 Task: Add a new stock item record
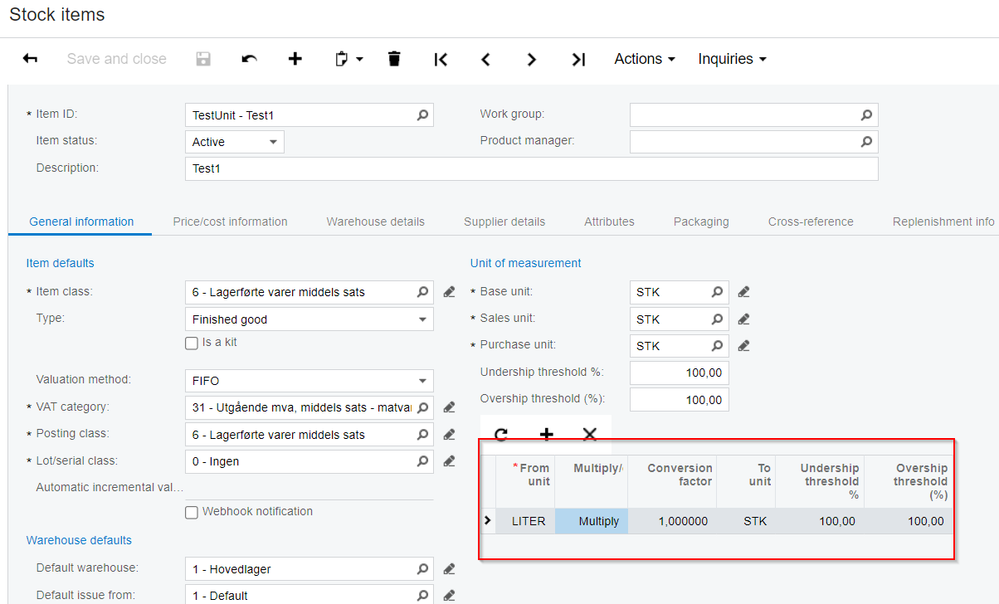pyautogui.click(x=295, y=59)
